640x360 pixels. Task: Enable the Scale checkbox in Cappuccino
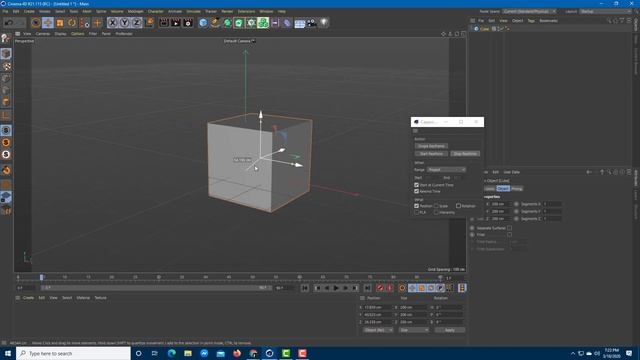tap(436, 206)
